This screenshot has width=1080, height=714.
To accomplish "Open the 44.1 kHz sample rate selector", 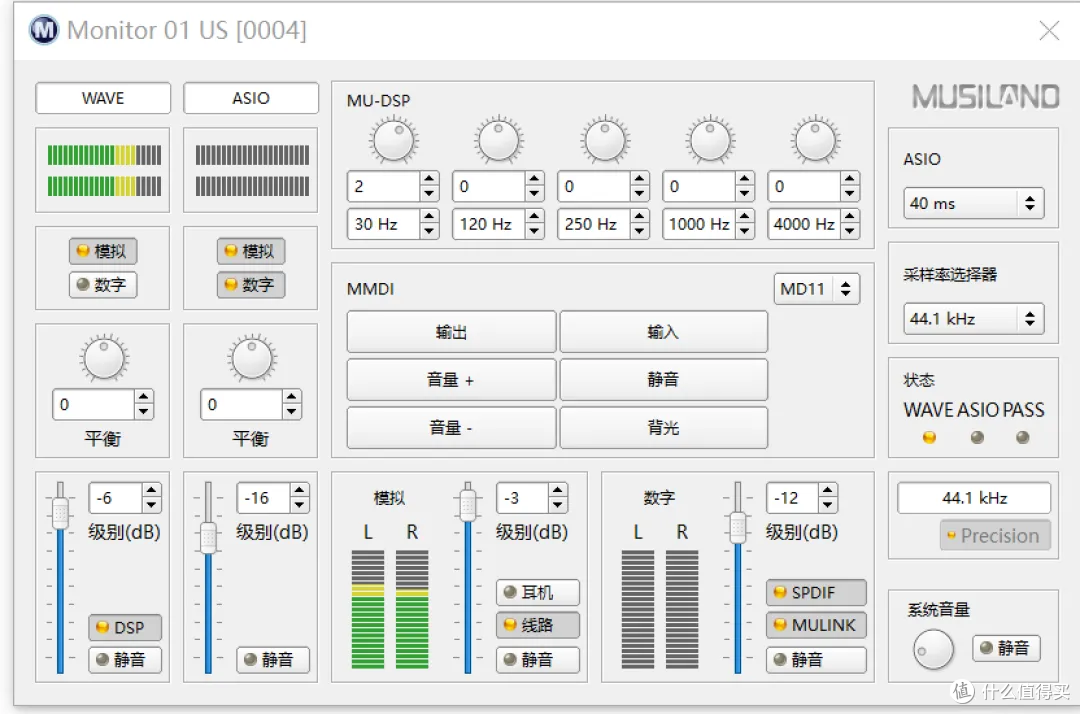I will [973, 319].
